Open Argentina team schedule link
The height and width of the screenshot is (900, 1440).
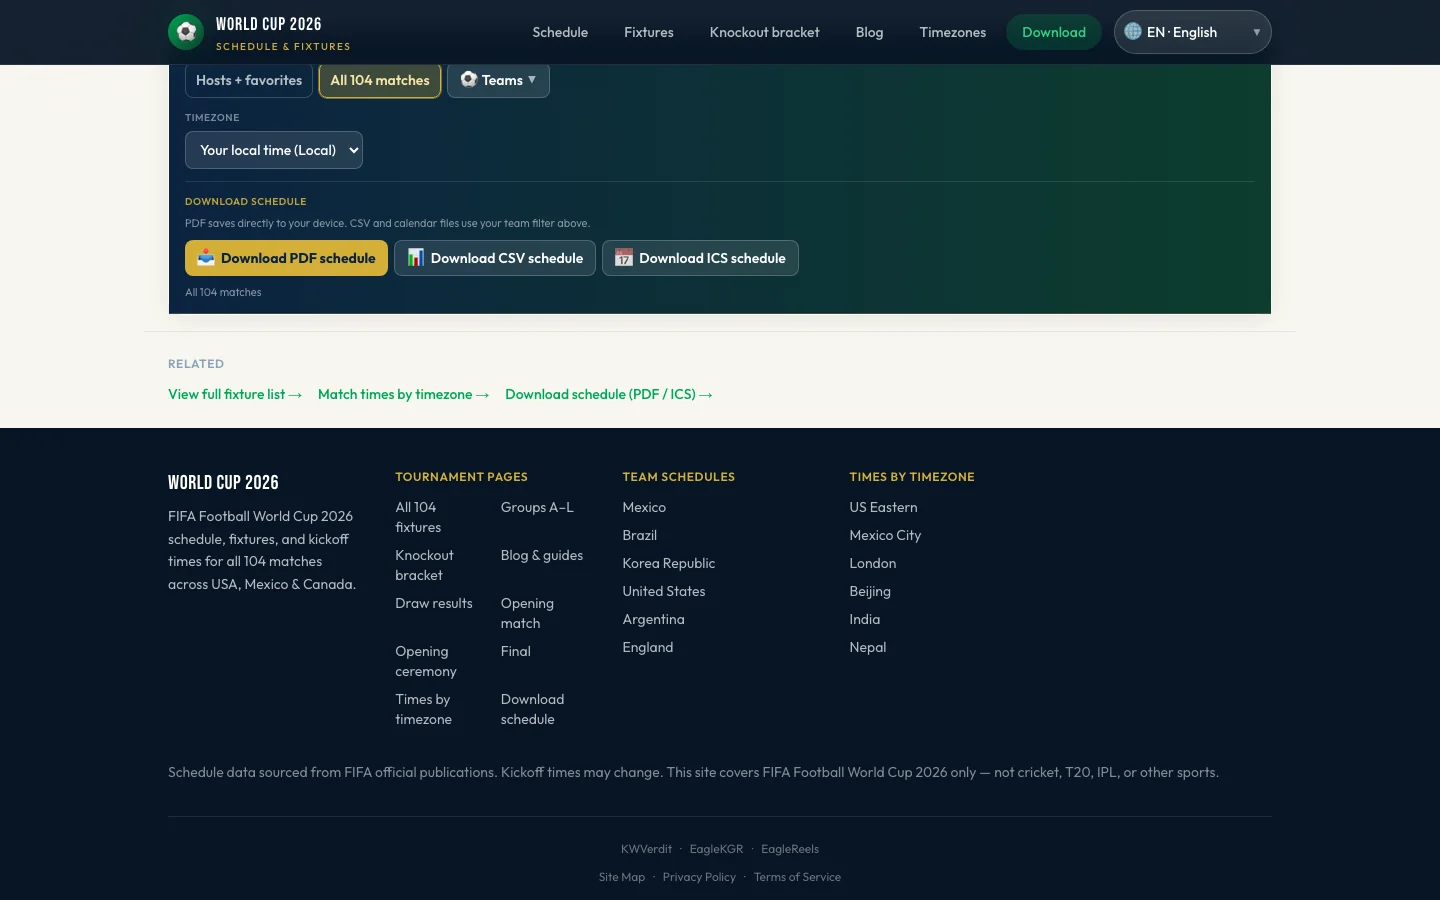pyautogui.click(x=654, y=619)
